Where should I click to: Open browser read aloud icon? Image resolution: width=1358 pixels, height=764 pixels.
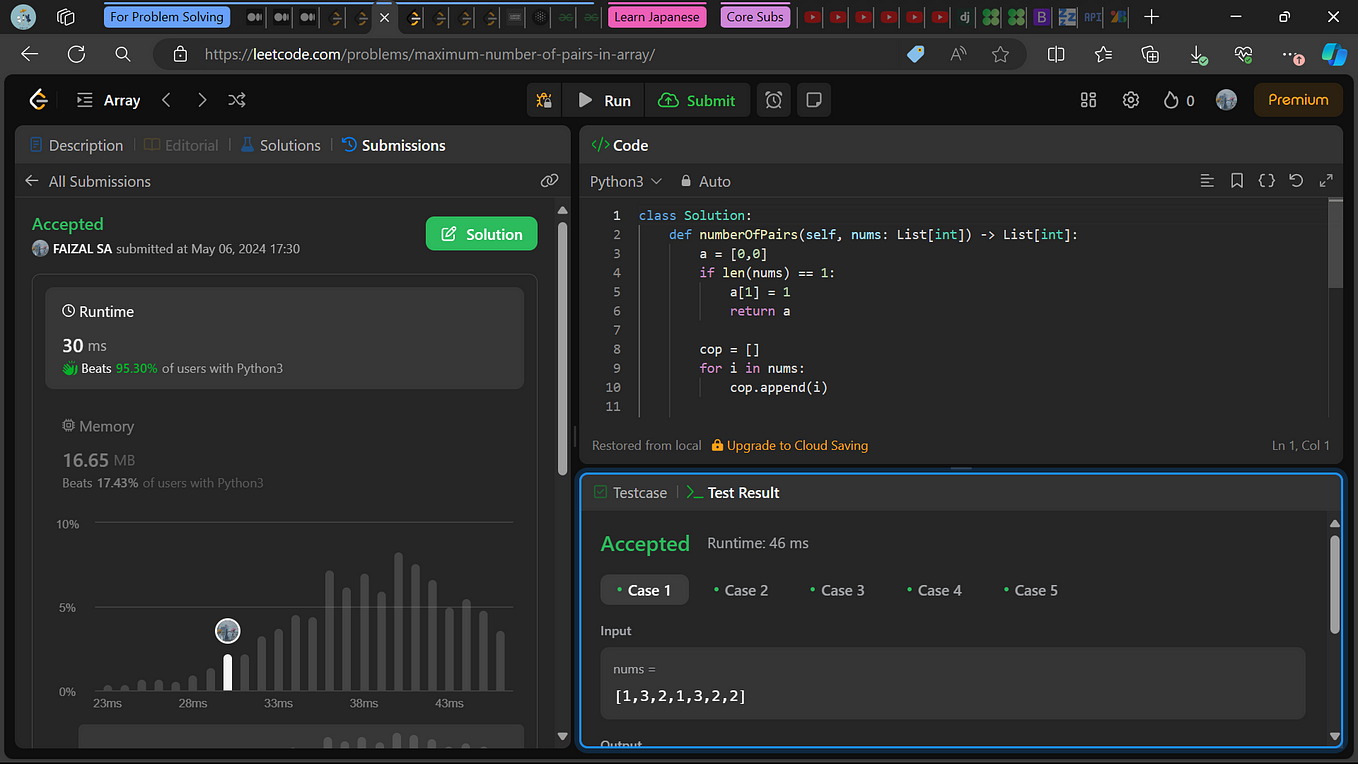coord(958,54)
